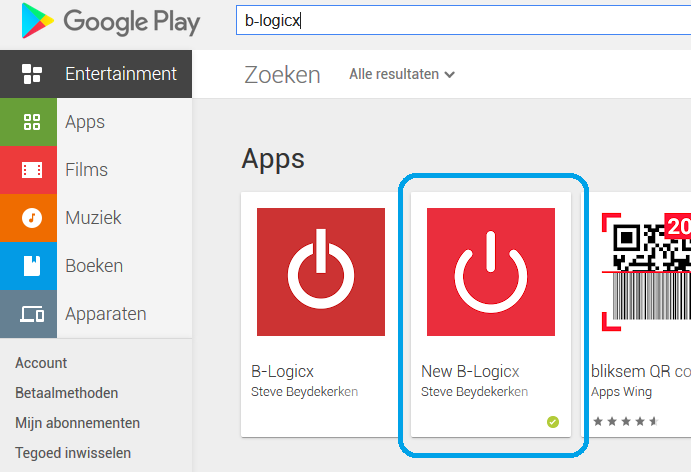Open the Muziek category

96,218
